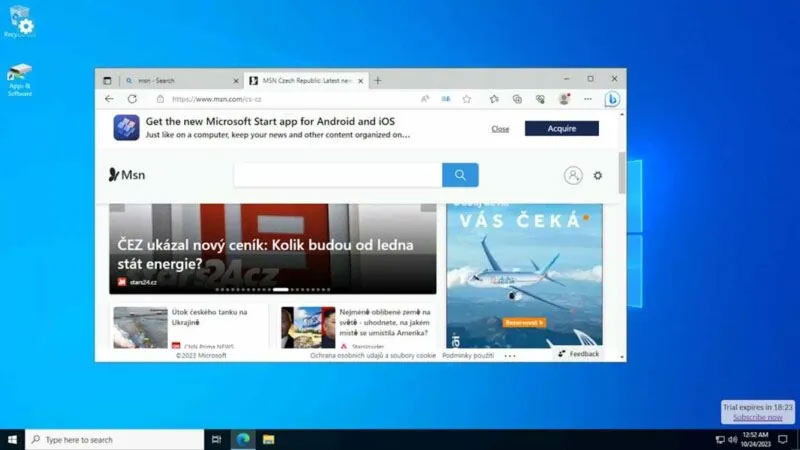Open Útok českého tanku article thumbnail
The width and height of the screenshot is (800, 450).
click(140, 328)
